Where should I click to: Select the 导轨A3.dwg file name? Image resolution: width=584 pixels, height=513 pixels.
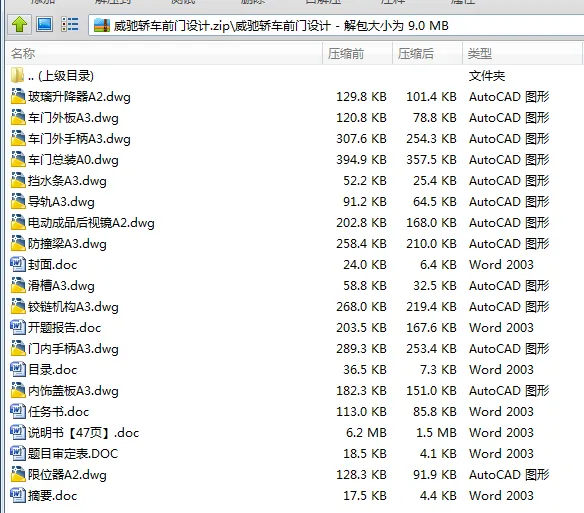[x=61, y=202]
